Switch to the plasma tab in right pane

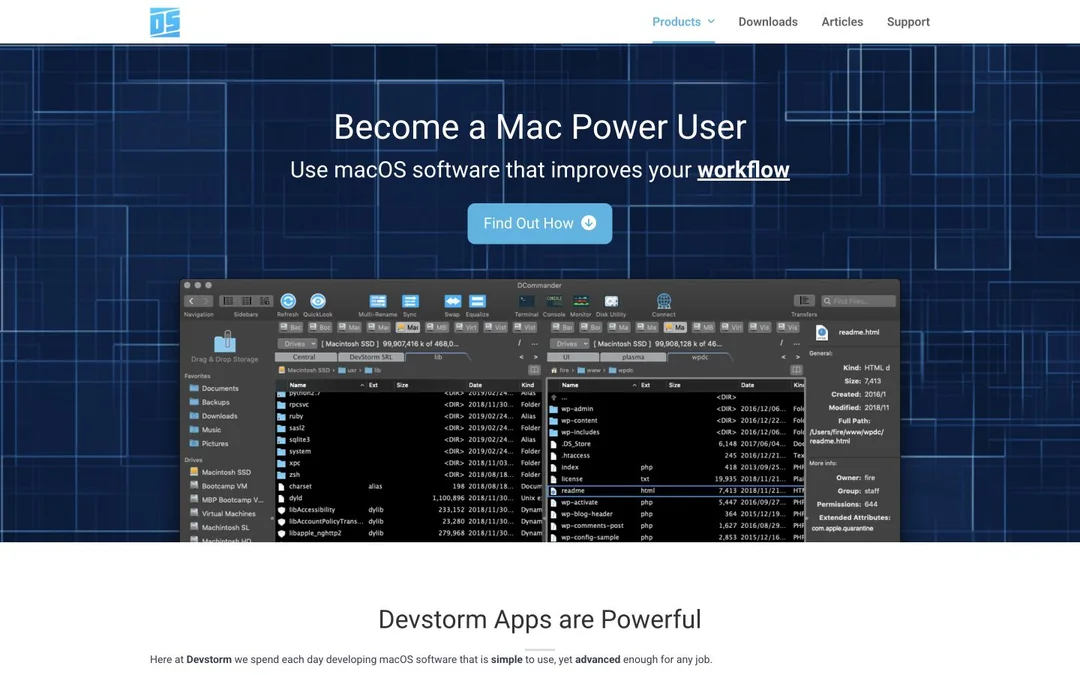click(633, 357)
